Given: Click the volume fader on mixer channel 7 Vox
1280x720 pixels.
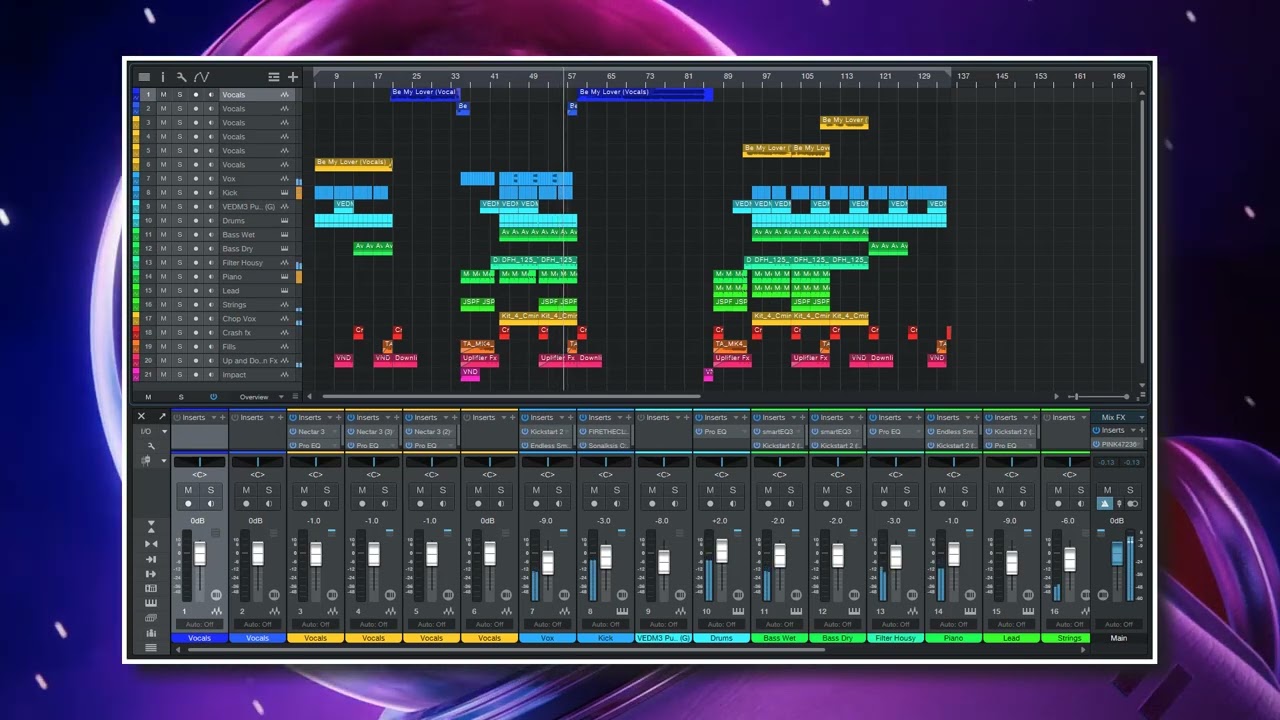Looking at the screenshot, I should tap(547, 562).
